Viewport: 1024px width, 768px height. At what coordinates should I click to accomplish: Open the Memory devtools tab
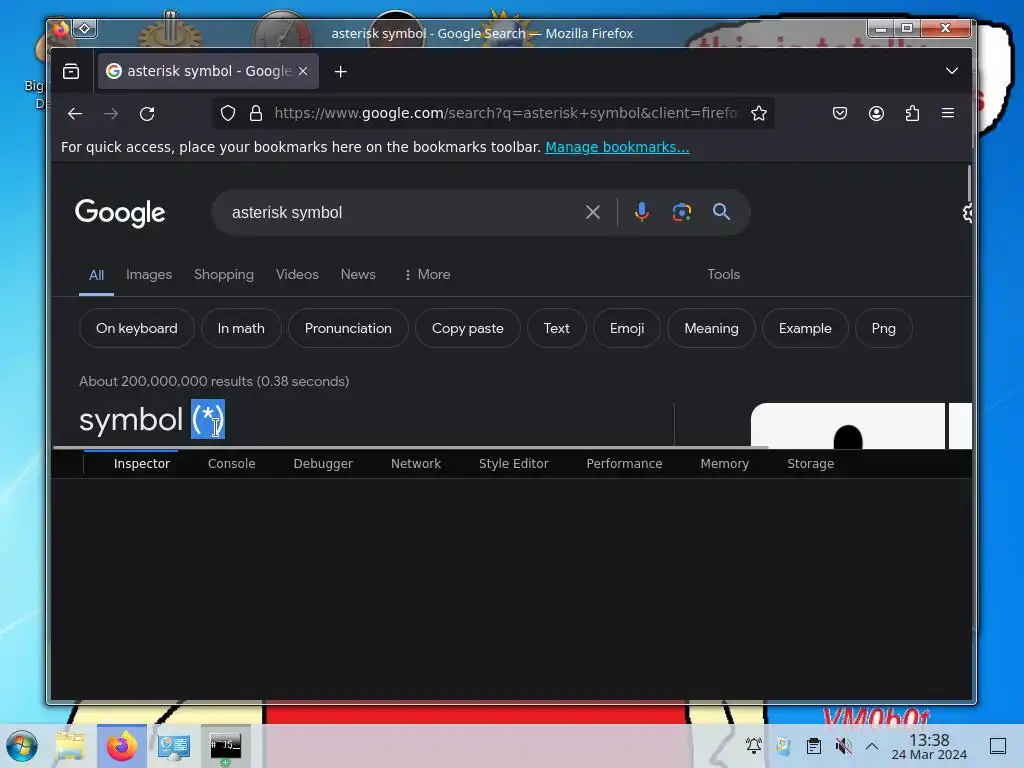pyautogui.click(x=725, y=464)
